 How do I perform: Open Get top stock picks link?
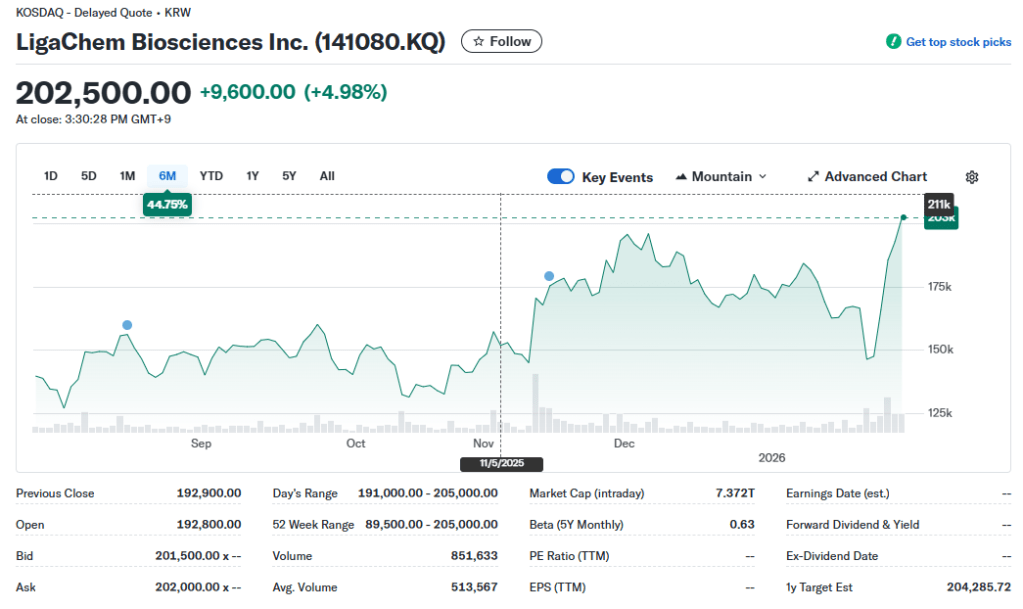[958, 42]
